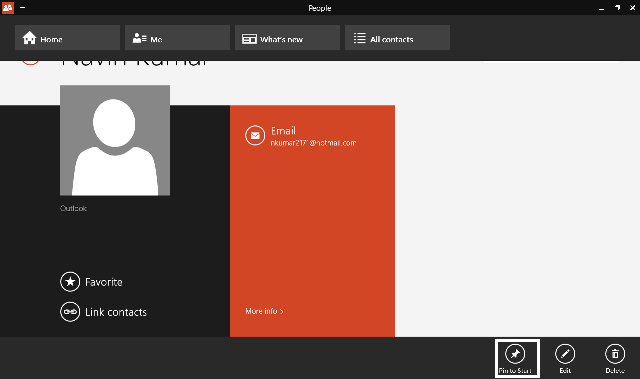Show All contacts list
The image size is (640, 379).
click(x=397, y=38)
